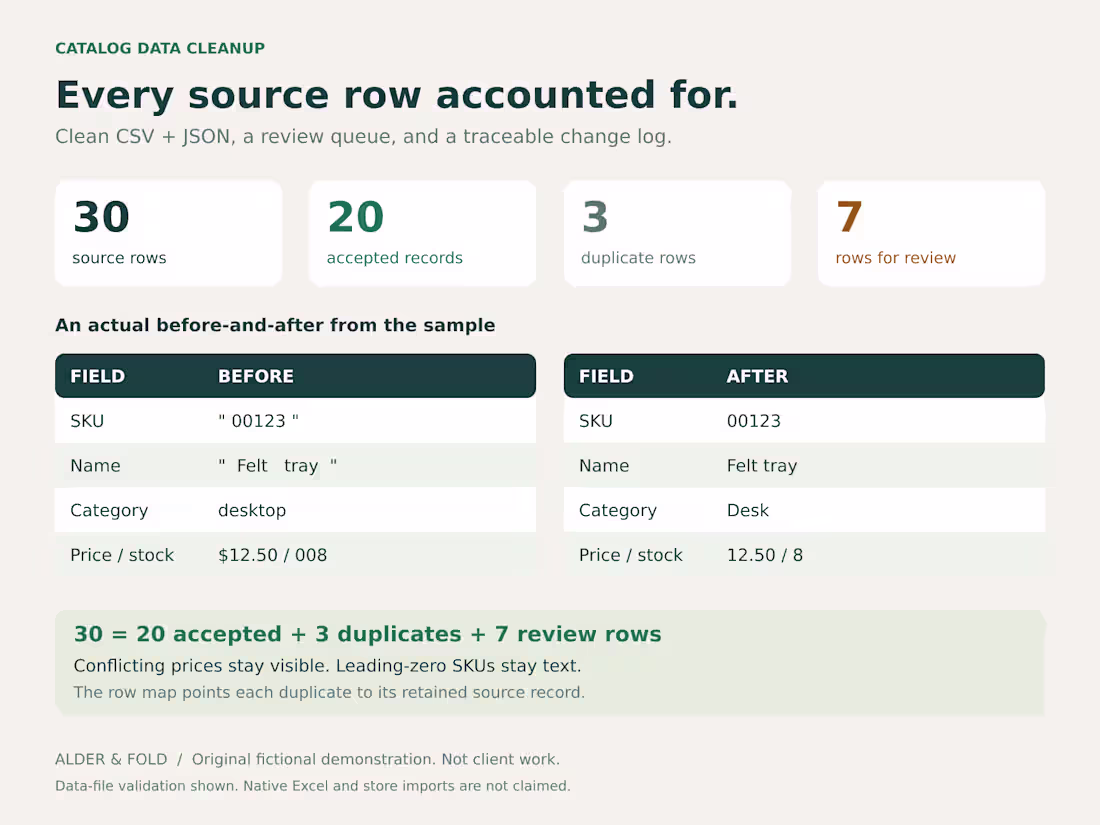1100x825 pixels.
Task: Click the 'Every source row accounted for.' headline
Action: point(396,95)
